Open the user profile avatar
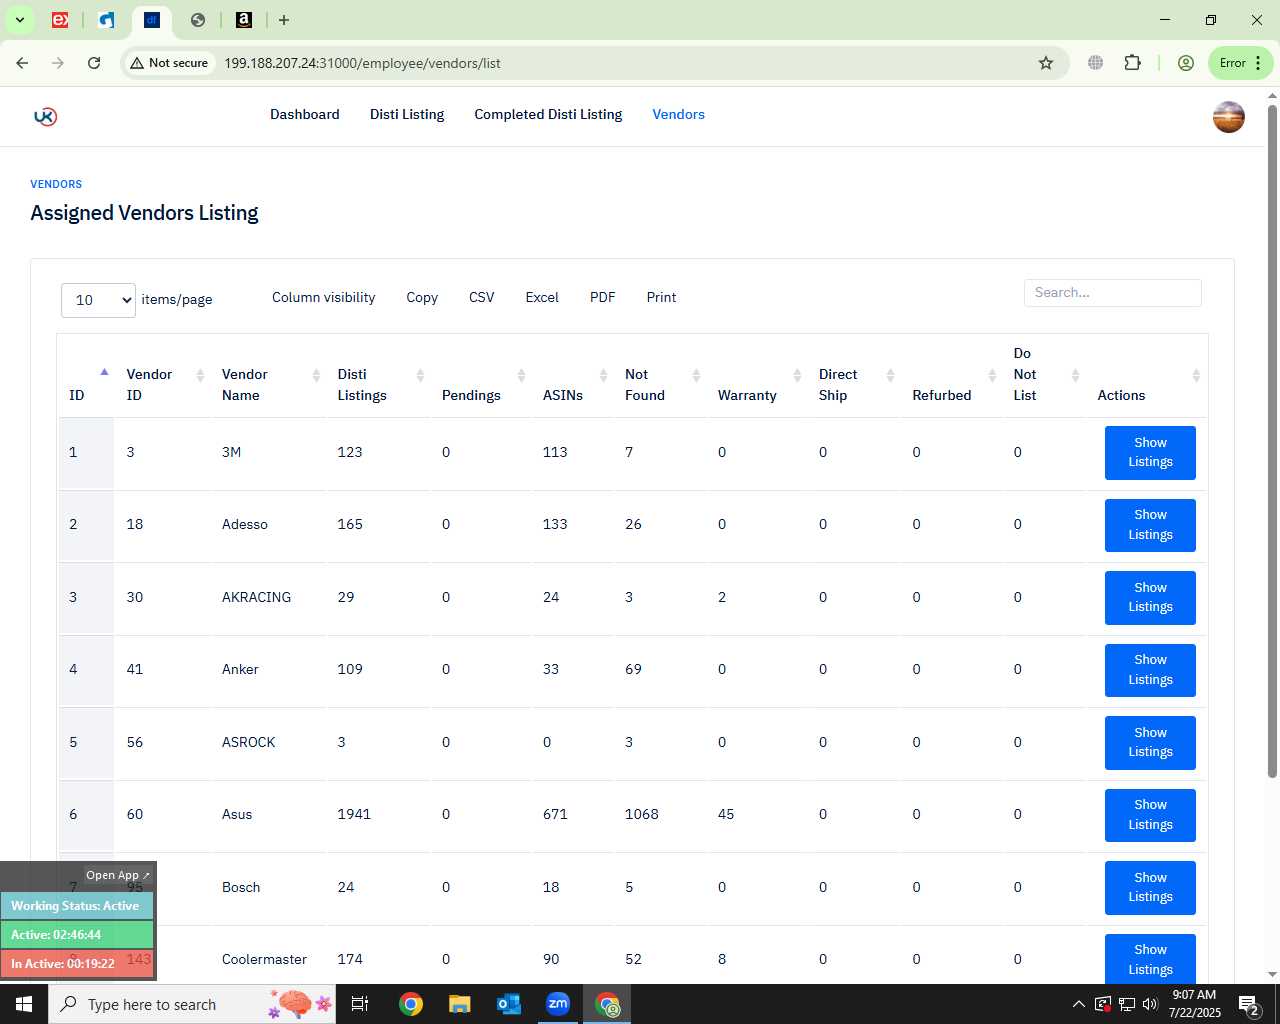Image resolution: width=1280 pixels, height=1024 pixels. pyautogui.click(x=1228, y=117)
